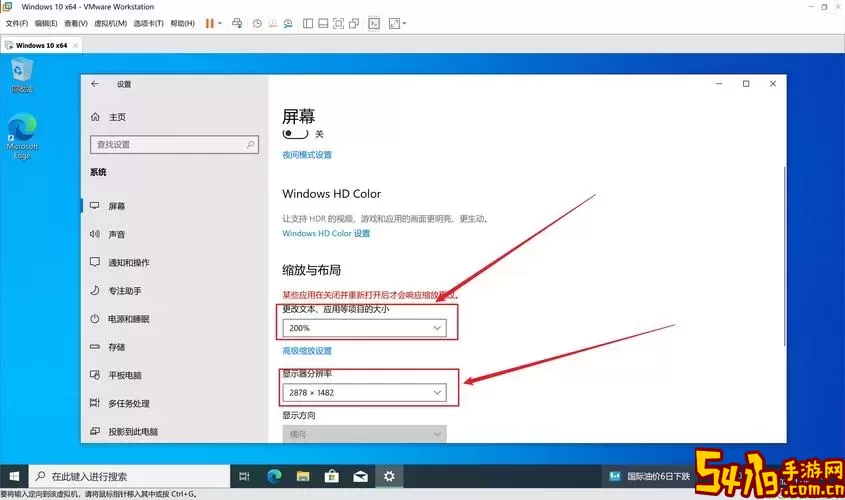Screen dimensions: 845x500
Task: Click the taskbar search box
Action: (129, 476)
